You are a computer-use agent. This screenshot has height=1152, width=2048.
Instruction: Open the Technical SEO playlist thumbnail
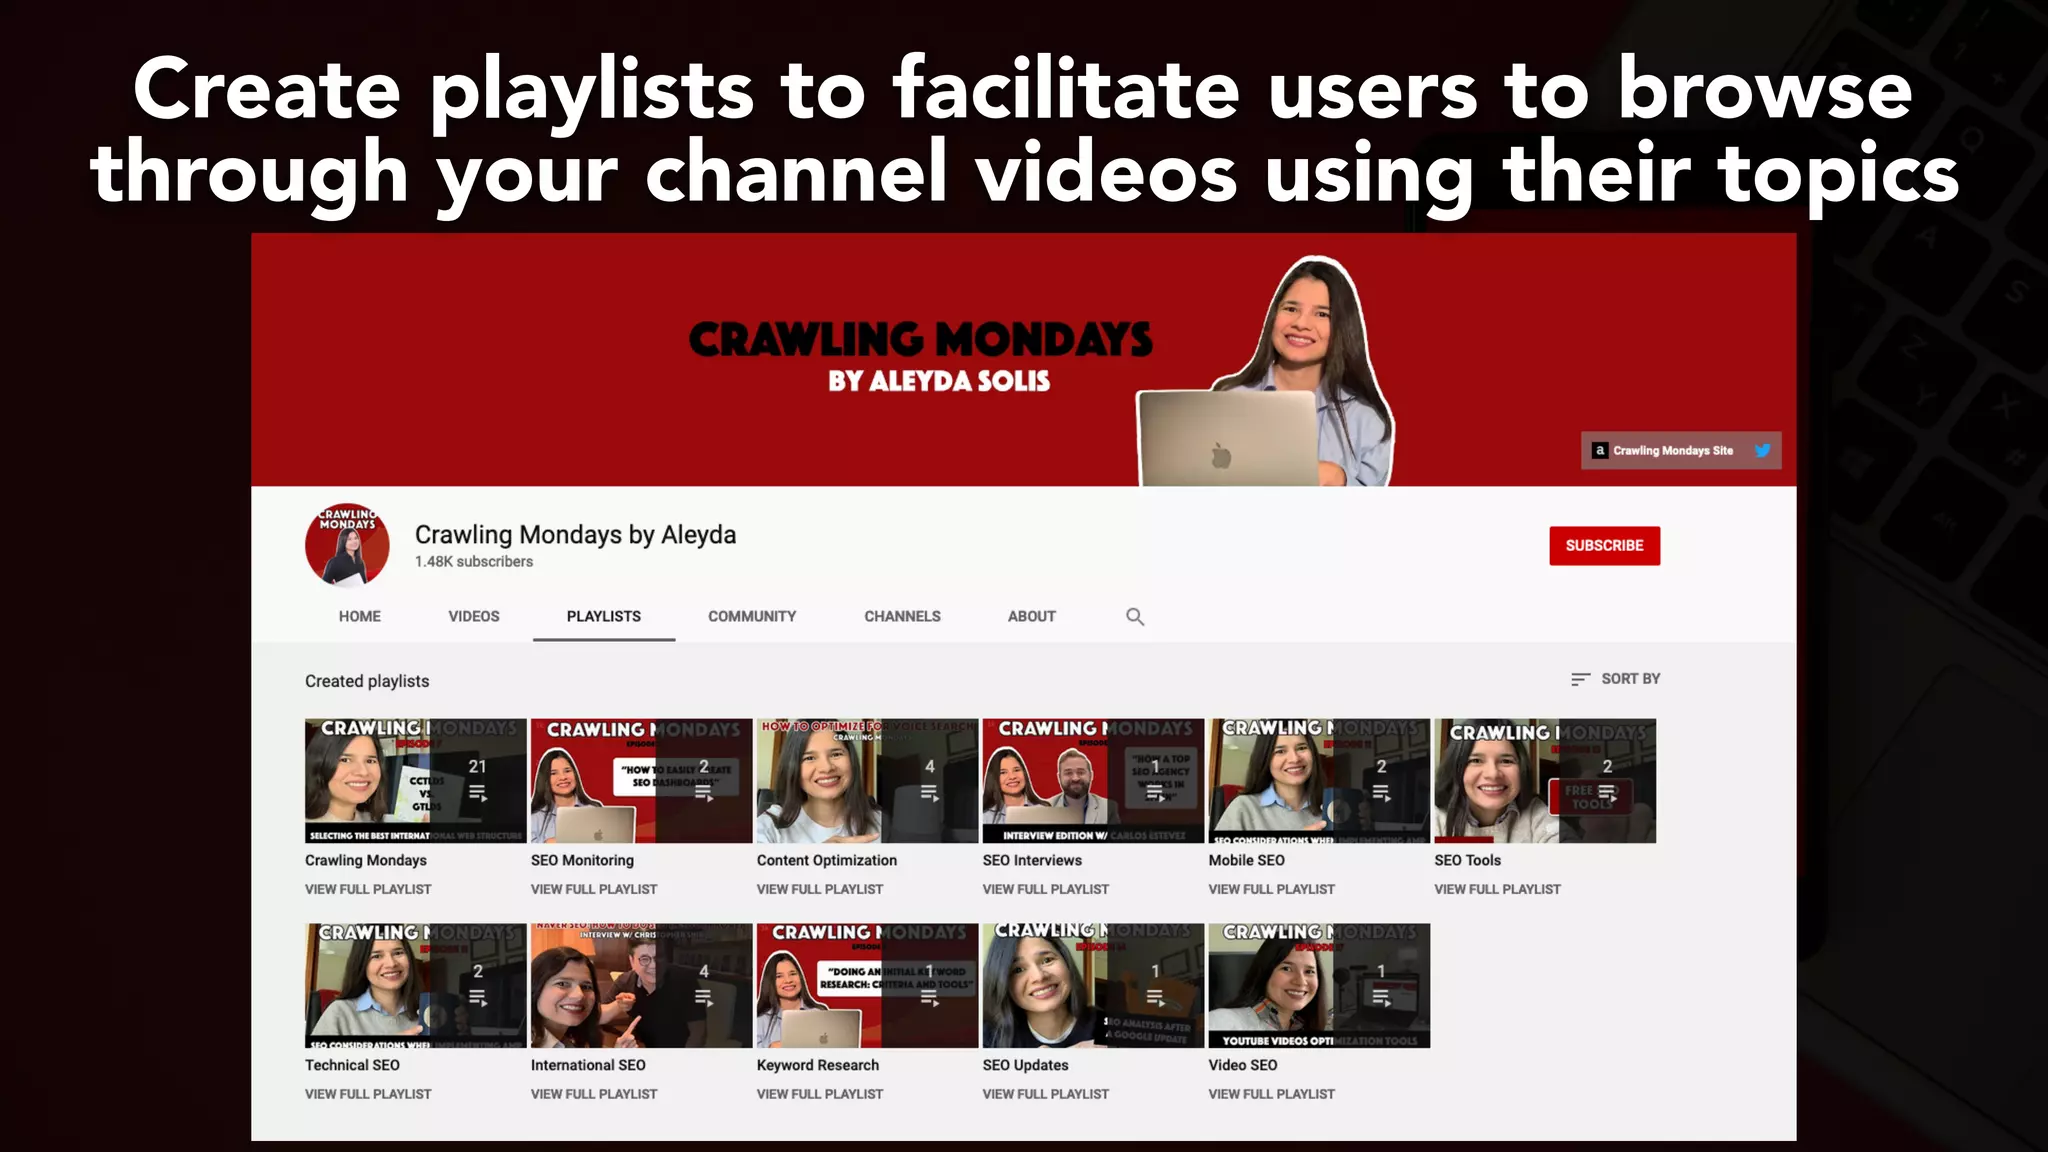tap(415, 985)
